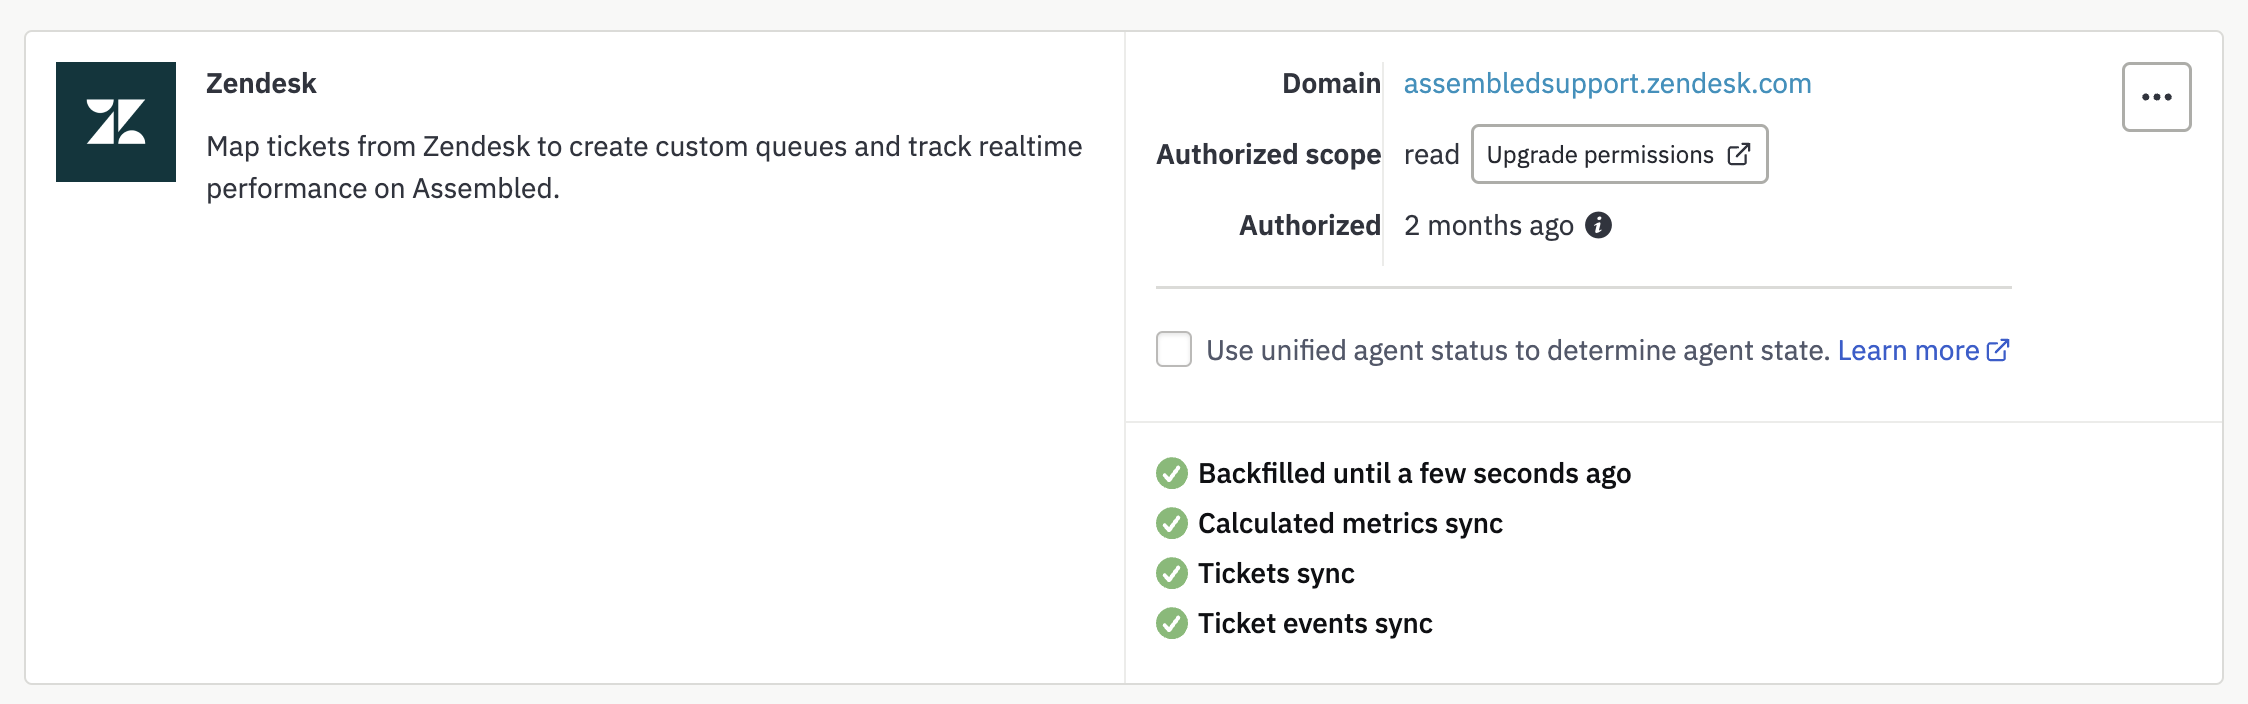Click the Zendesk logo icon

116,122
